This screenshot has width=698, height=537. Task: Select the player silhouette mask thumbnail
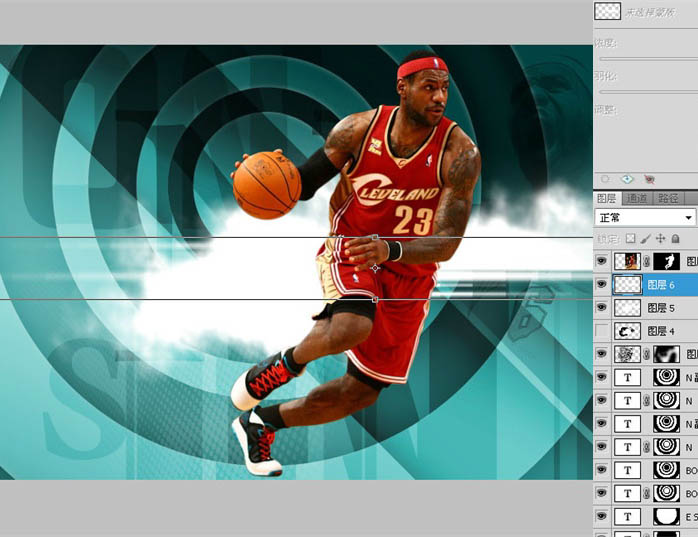click(666, 261)
